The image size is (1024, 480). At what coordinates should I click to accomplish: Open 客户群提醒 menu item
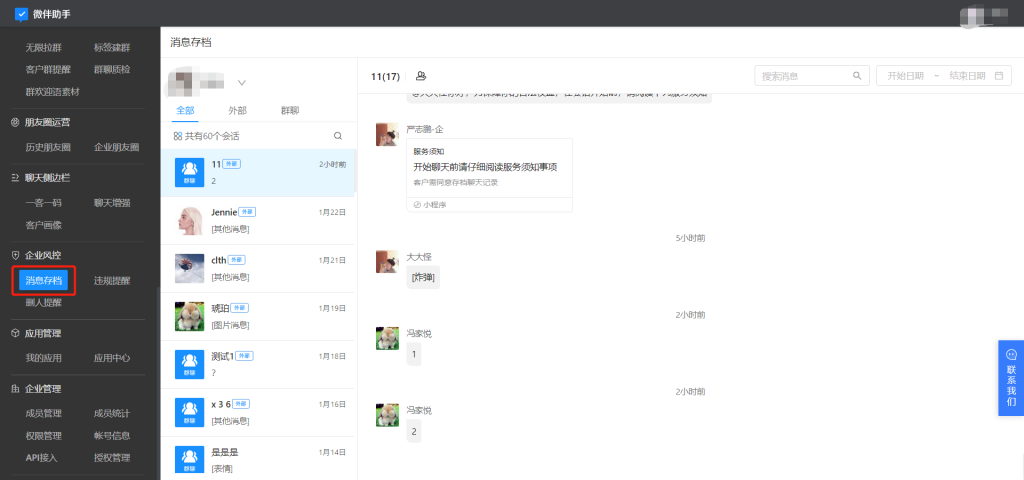[48, 70]
